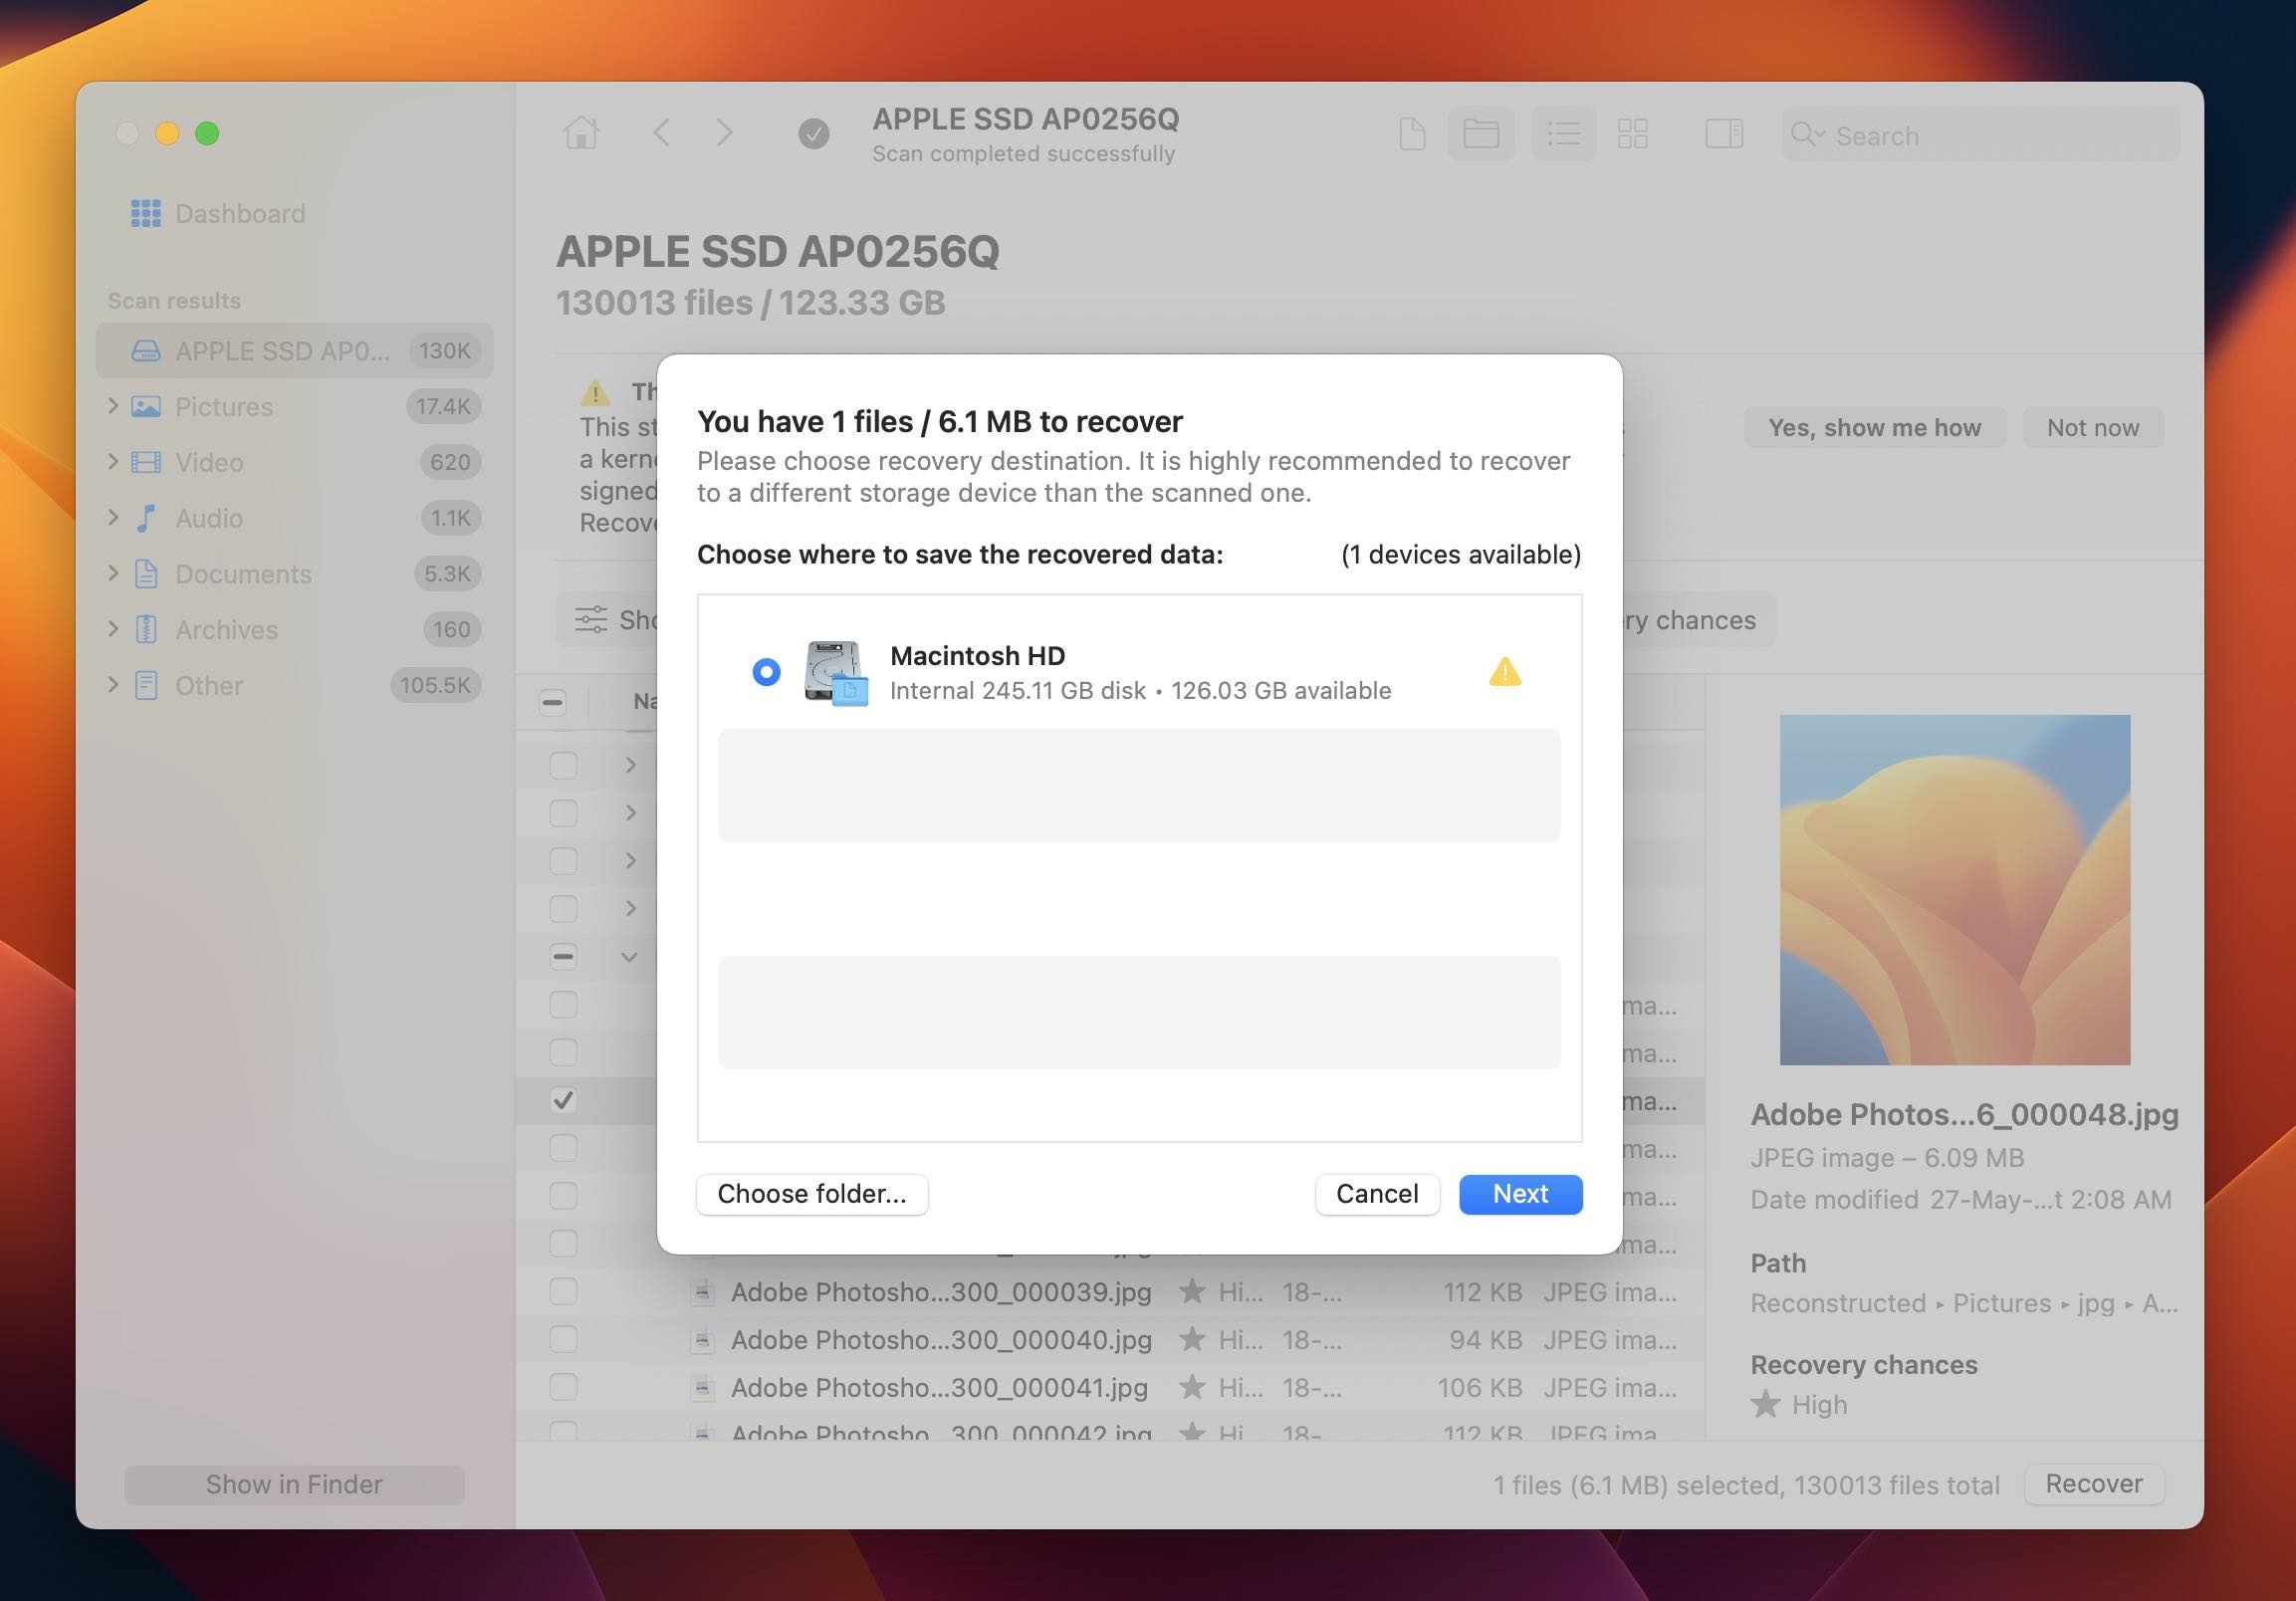
Task: Click the Reconstructed path breadcrumb
Action: point(1838,1303)
